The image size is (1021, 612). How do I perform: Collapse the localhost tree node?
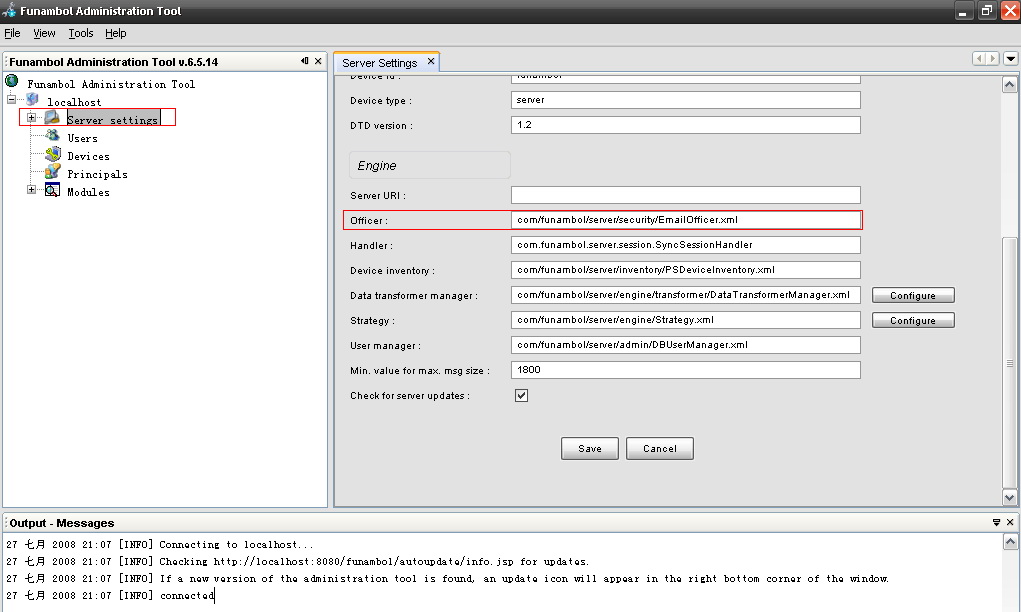point(11,100)
